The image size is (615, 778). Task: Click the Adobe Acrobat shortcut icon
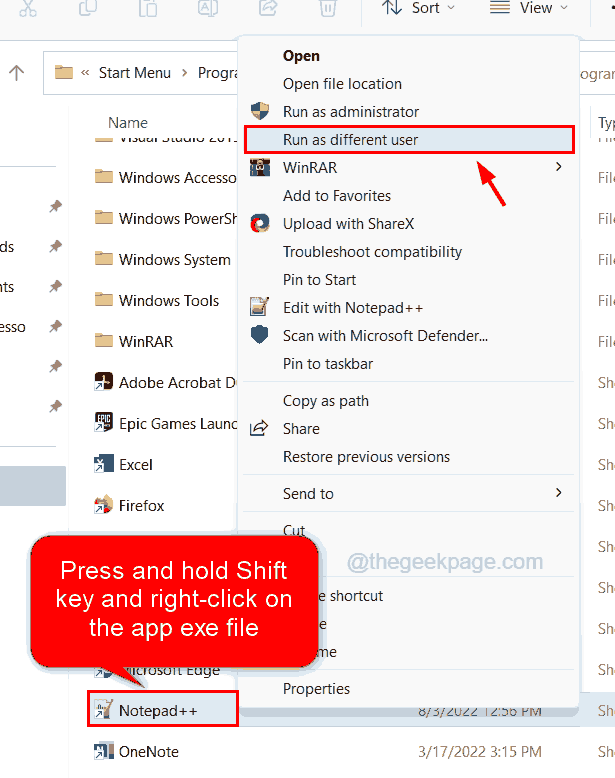(x=103, y=382)
